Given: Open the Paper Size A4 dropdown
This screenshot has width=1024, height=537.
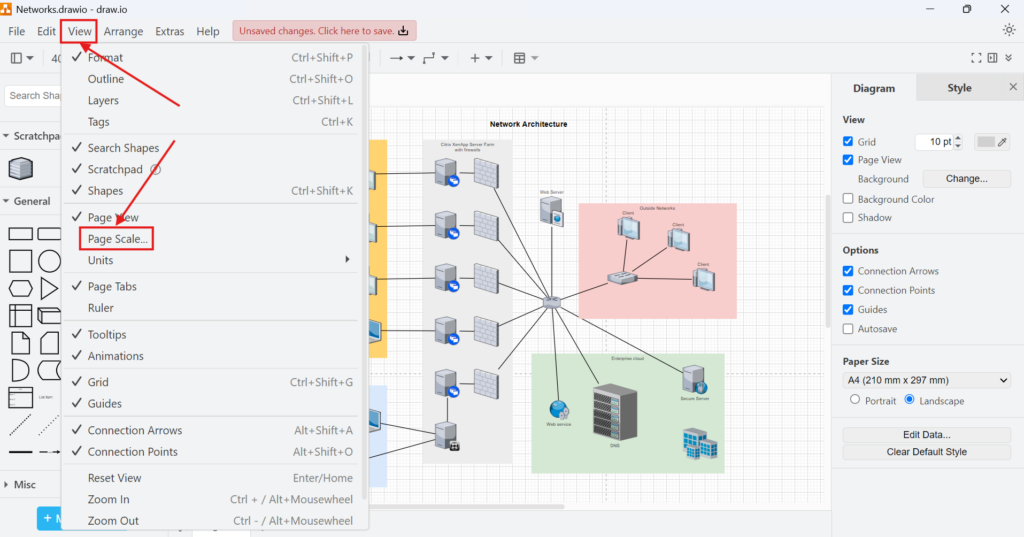Looking at the screenshot, I should tap(927, 380).
